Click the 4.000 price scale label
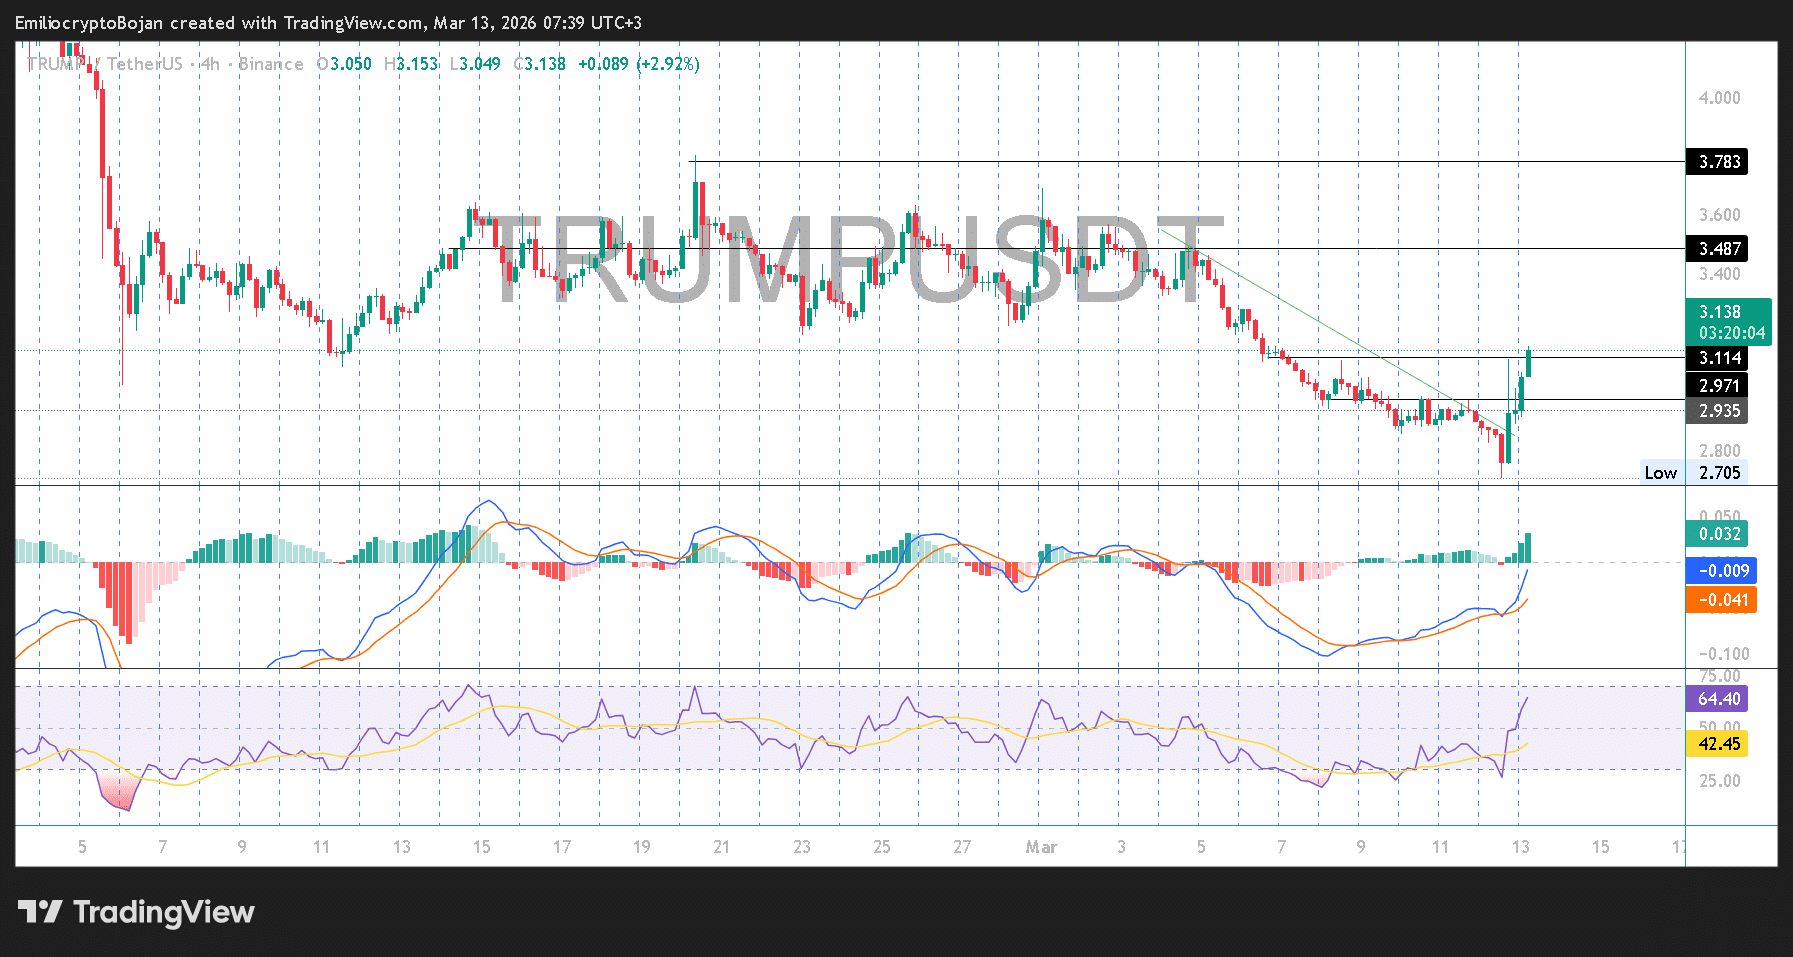This screenshot has height=957, width=1793. point(1719,98)
